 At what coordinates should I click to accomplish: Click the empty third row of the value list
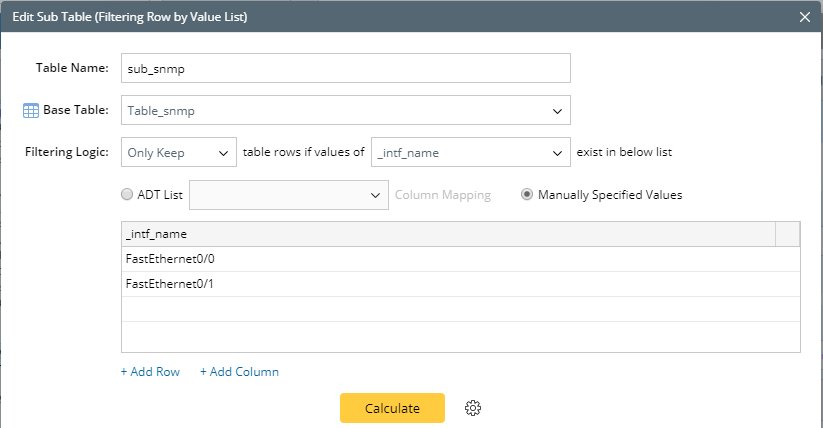(x=448, y=309)
